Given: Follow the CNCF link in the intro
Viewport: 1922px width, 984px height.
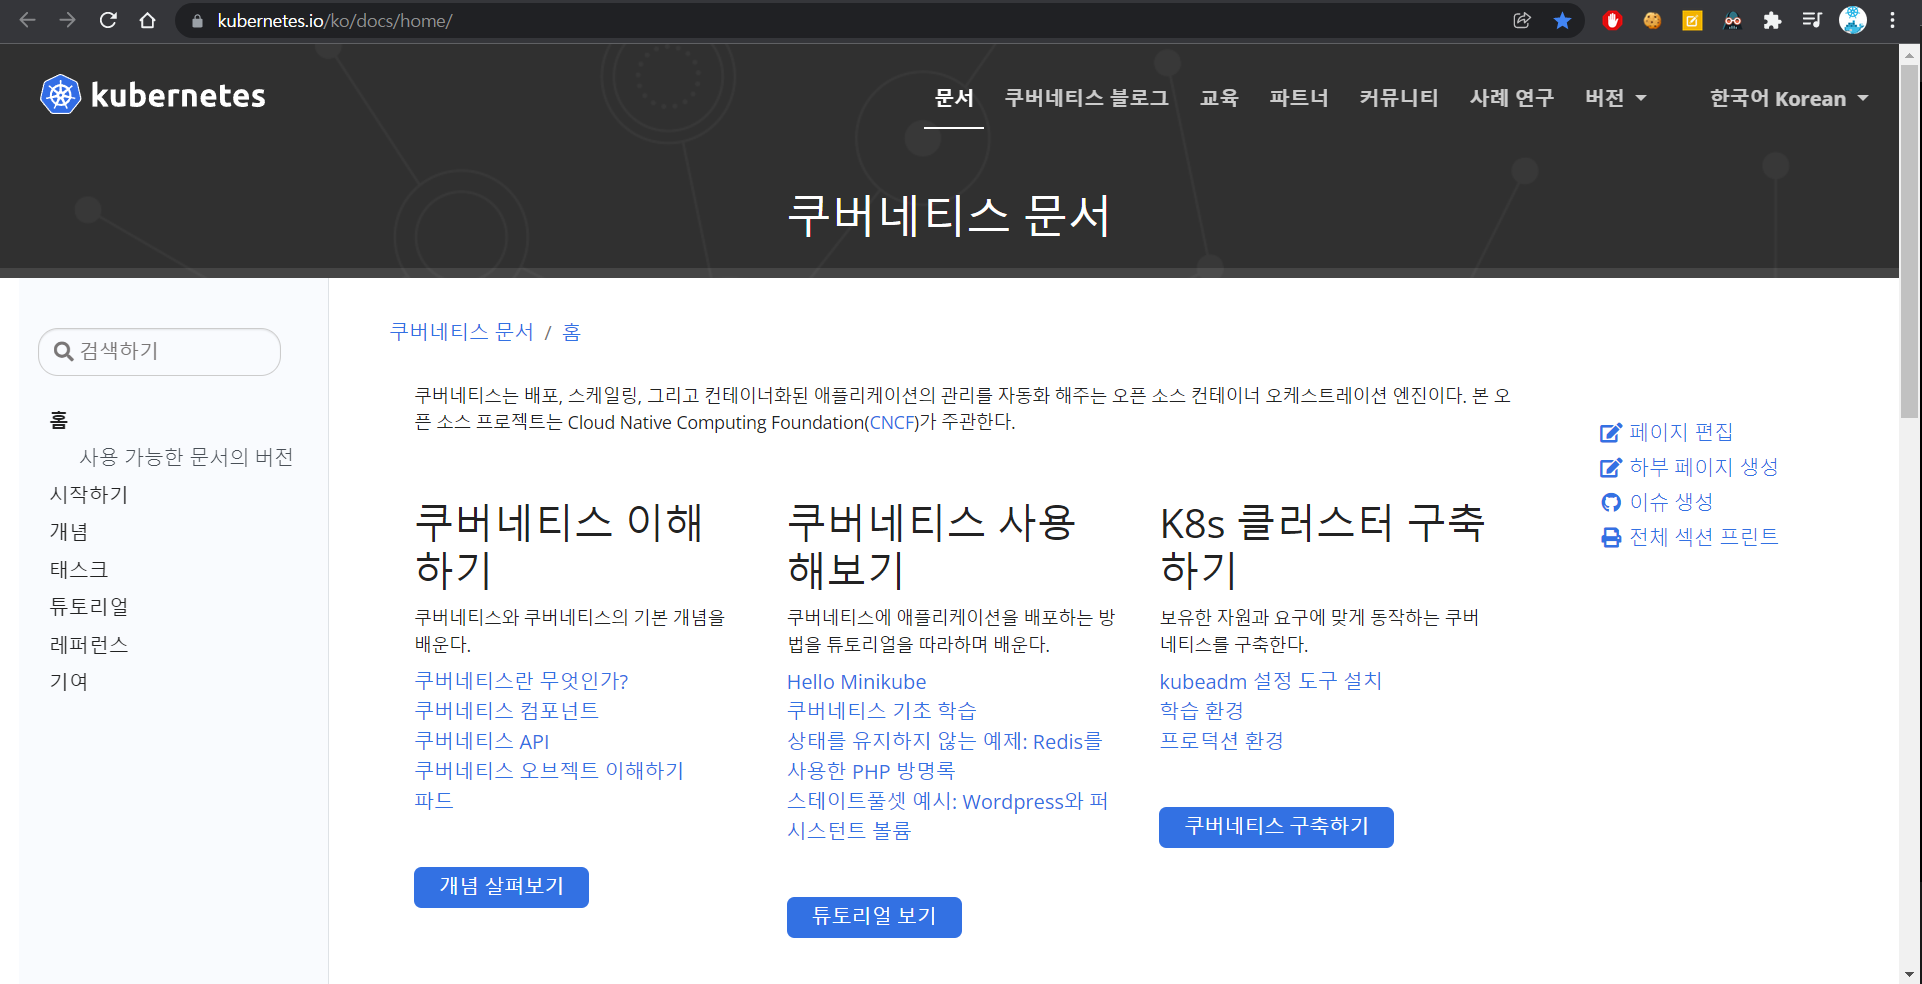Looking at the screenshot, I should tap(893, 423).
